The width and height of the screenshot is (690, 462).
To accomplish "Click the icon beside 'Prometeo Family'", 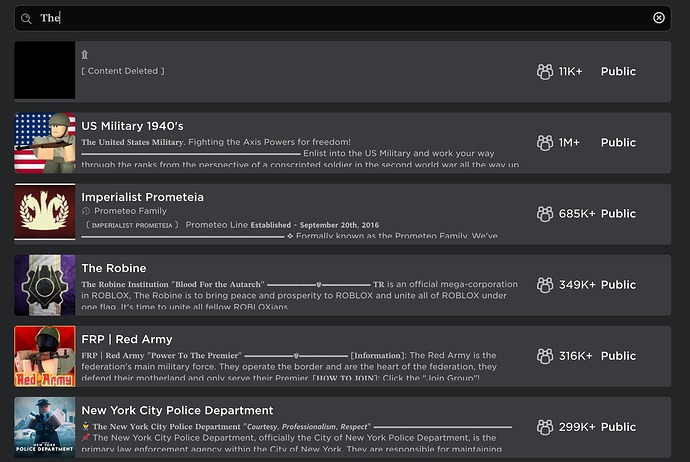I will (86, 211).
